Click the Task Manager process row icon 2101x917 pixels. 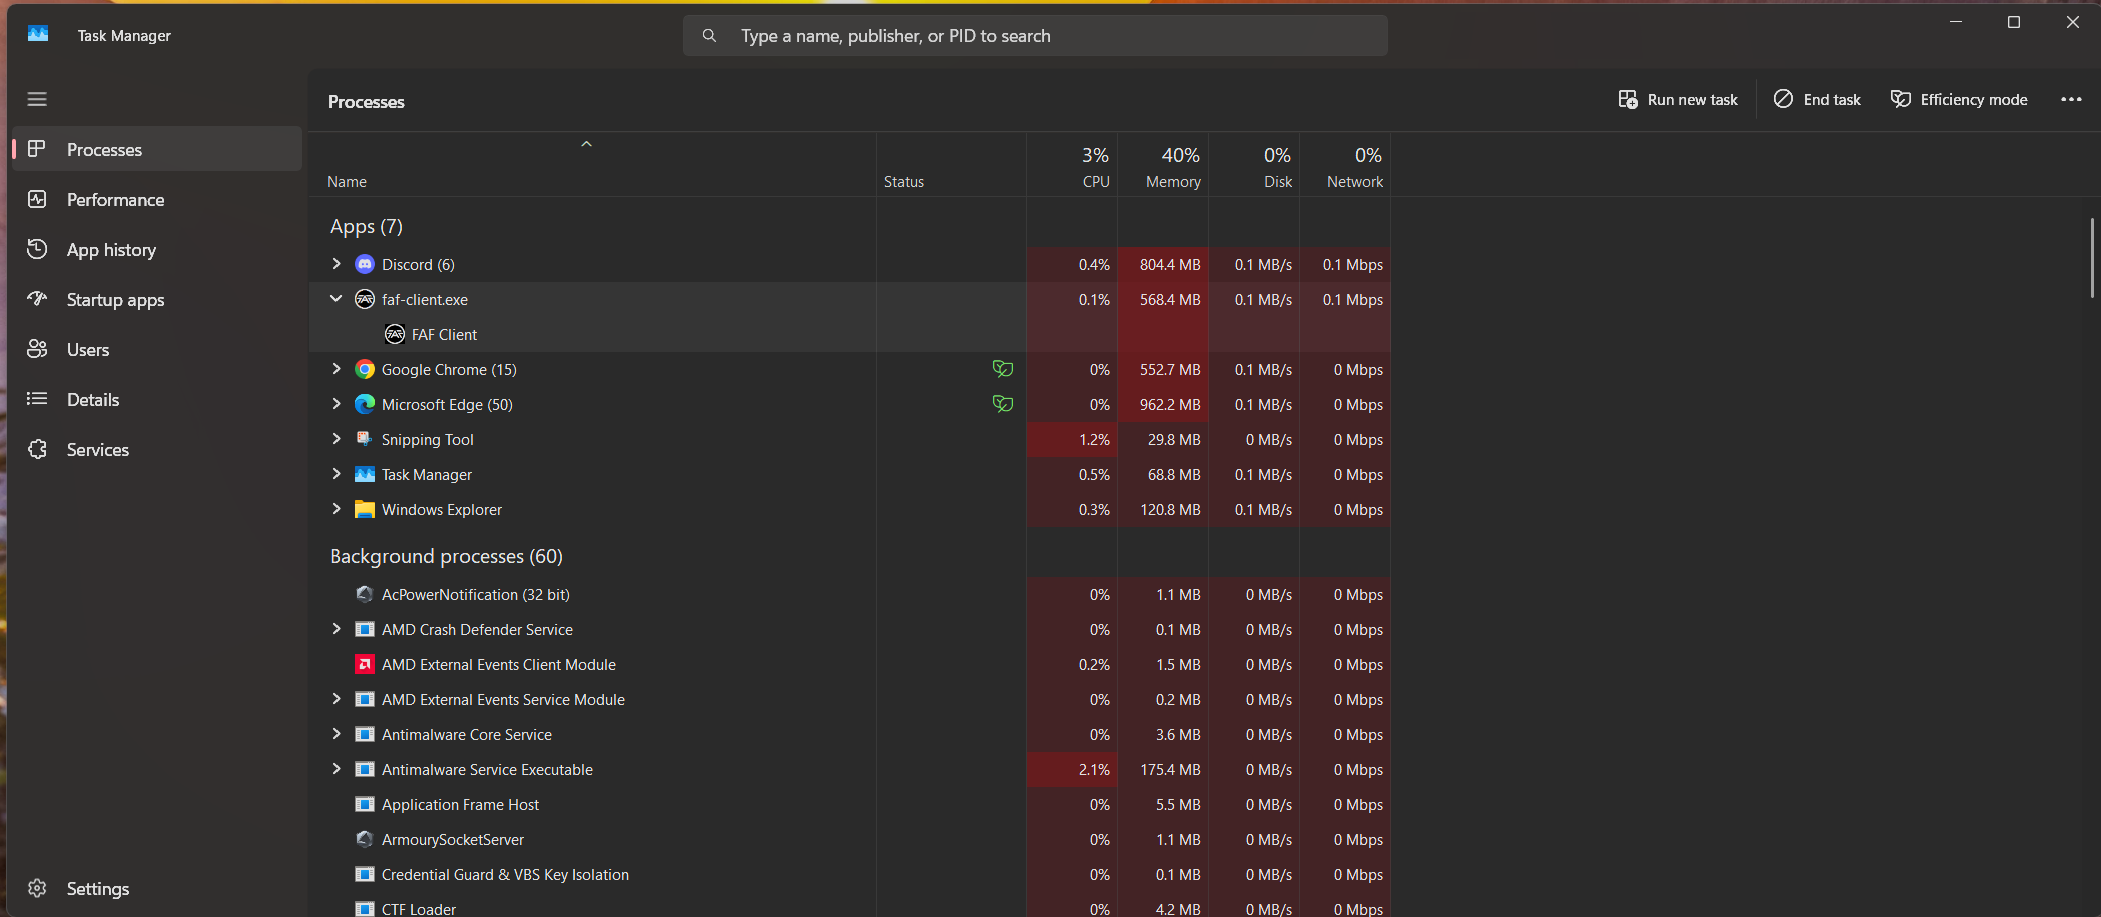click(365, 474)
